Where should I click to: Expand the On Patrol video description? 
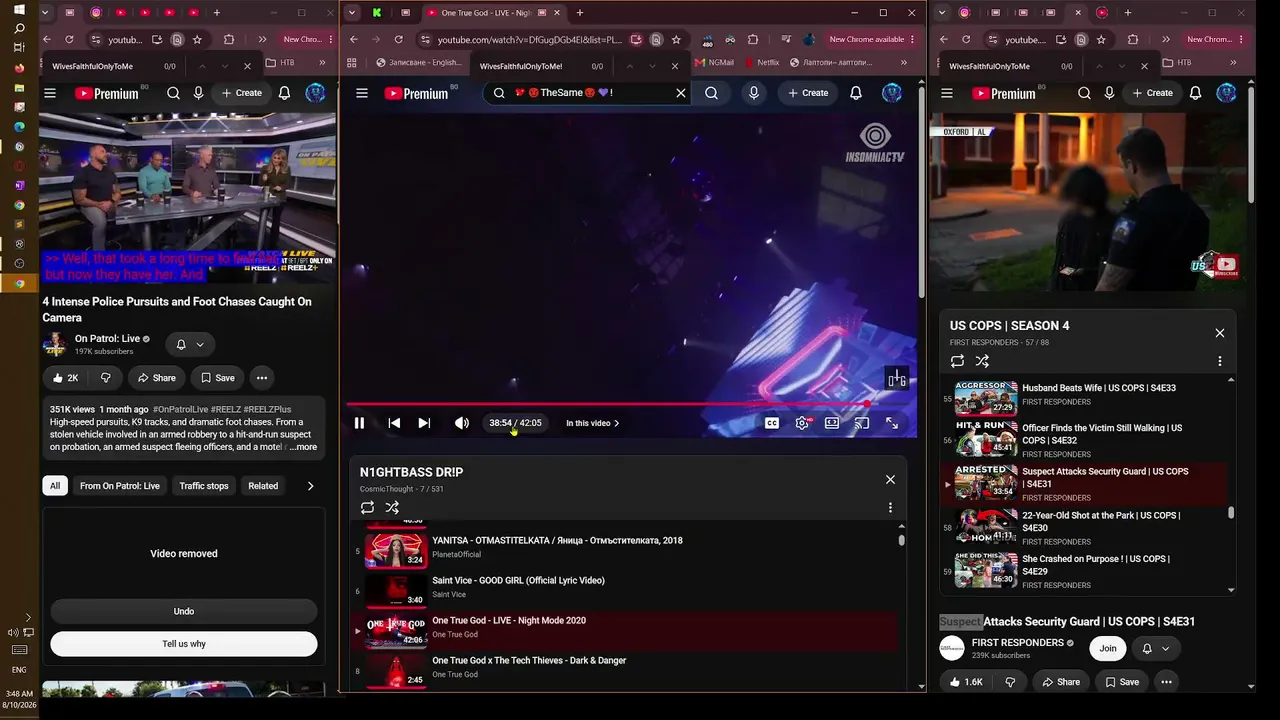click(x=303, y=447)
